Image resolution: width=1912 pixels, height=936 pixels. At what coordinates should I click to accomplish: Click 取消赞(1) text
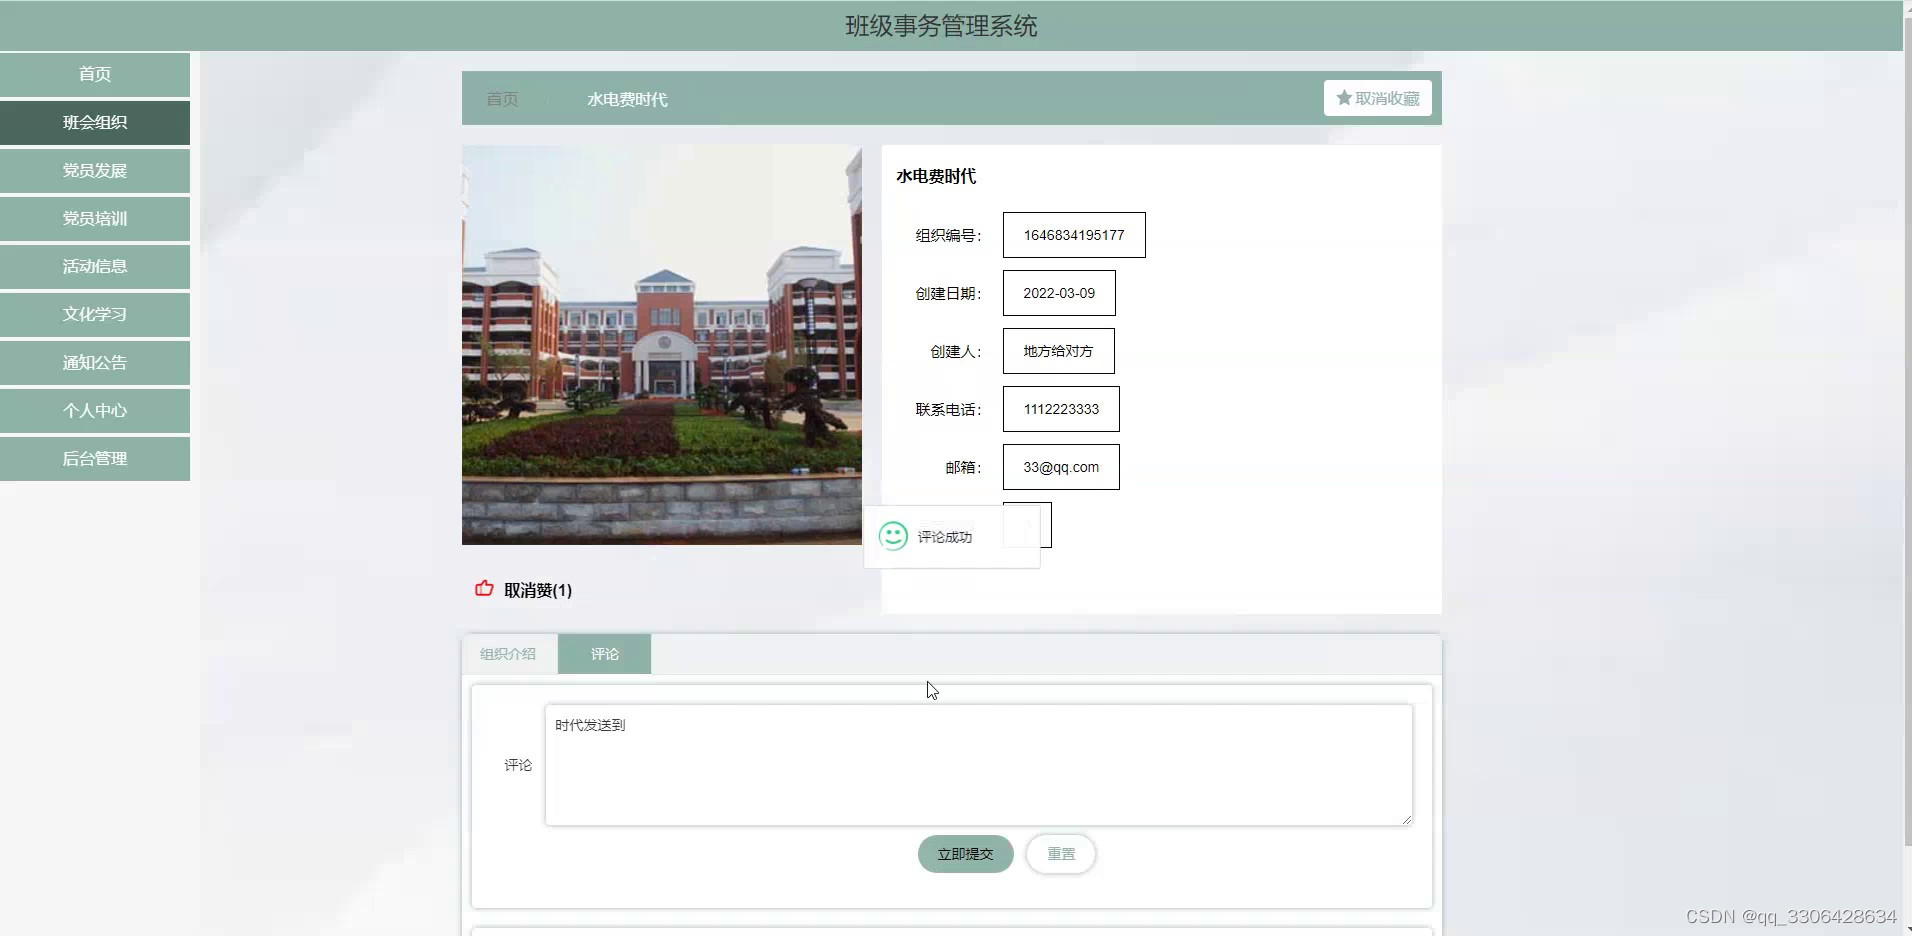[x=538, y=590]
